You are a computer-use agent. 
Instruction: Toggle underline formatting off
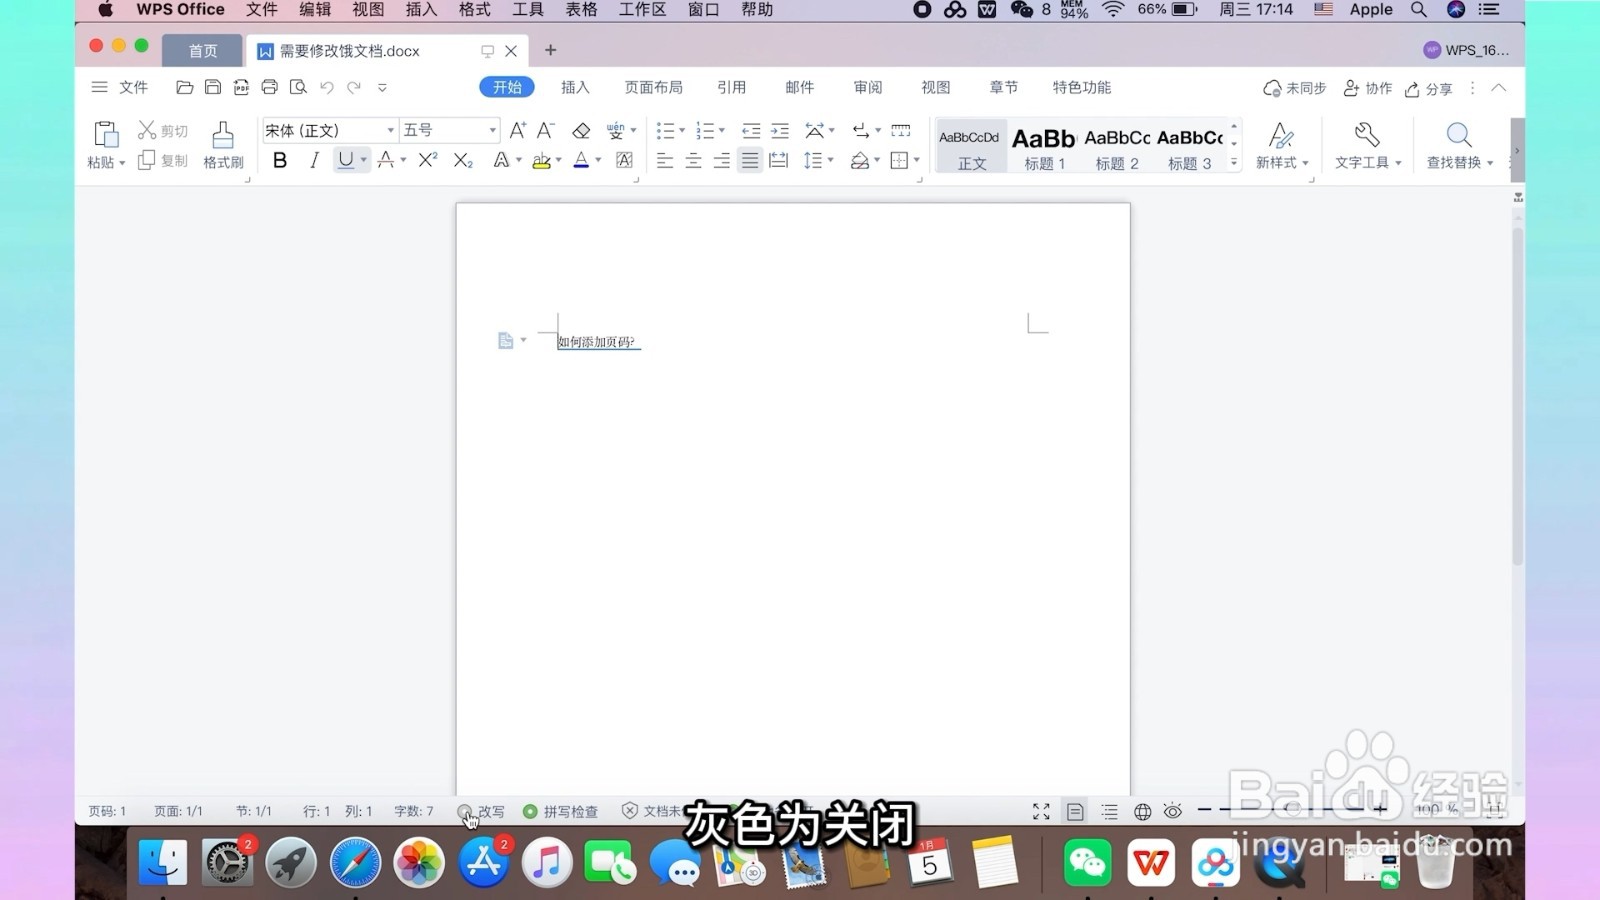pyautogui.click(x=344, y=159)
